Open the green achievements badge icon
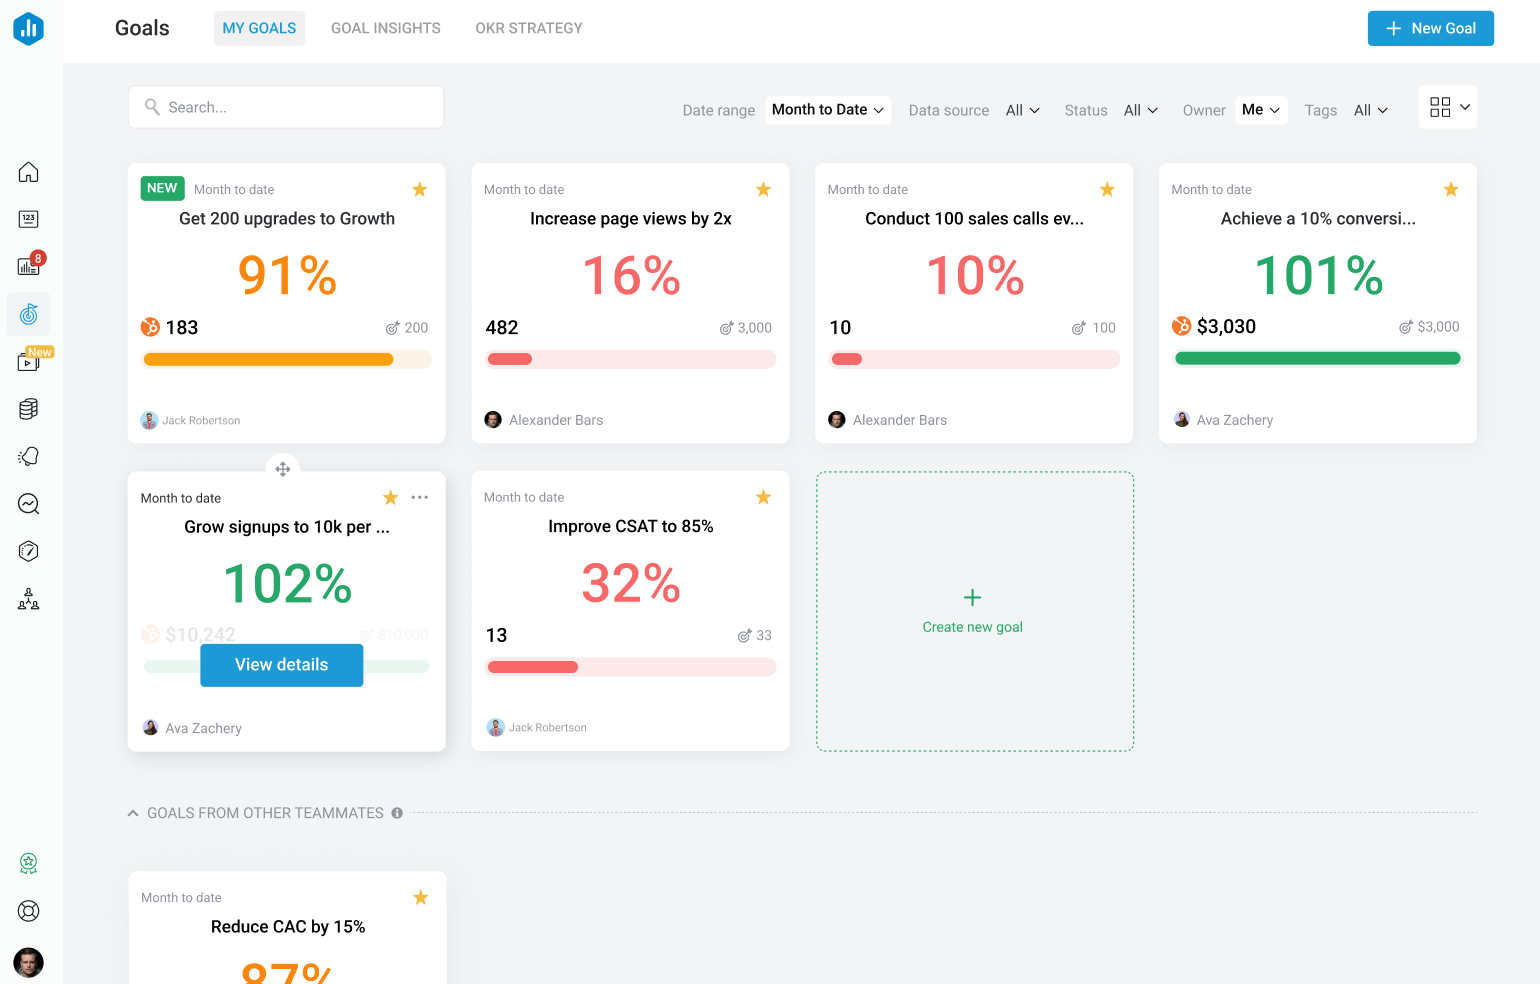The image size is (1540, 984). tap(28, 863)
